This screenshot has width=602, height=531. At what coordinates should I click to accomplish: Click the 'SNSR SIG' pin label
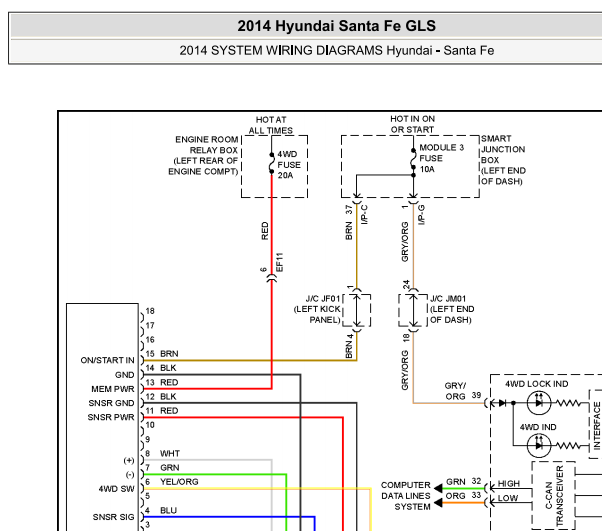[113, 517]
